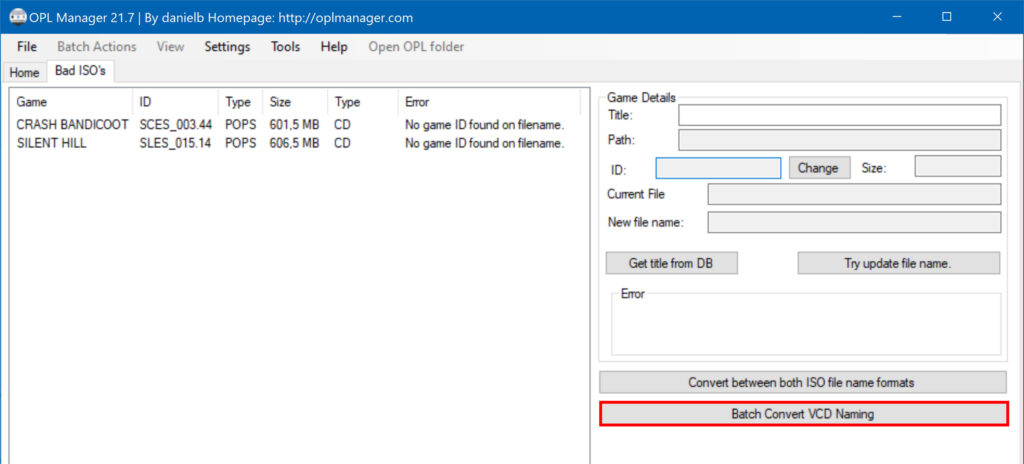1024x464 pixels.
Task: Select the Bad ISO's tab
Action: click(80, 71)
